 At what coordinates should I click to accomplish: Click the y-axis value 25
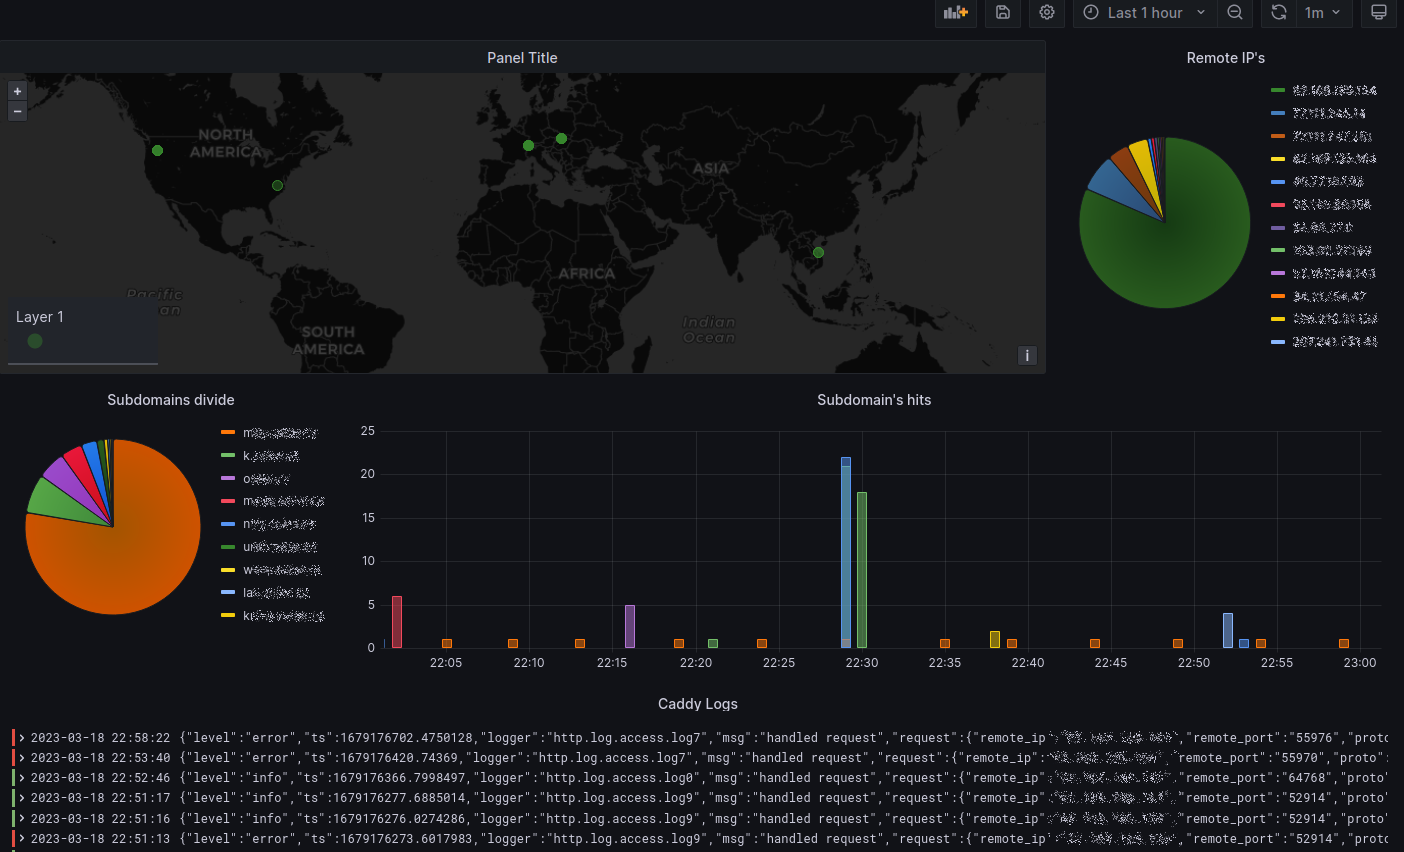[368, 431]
